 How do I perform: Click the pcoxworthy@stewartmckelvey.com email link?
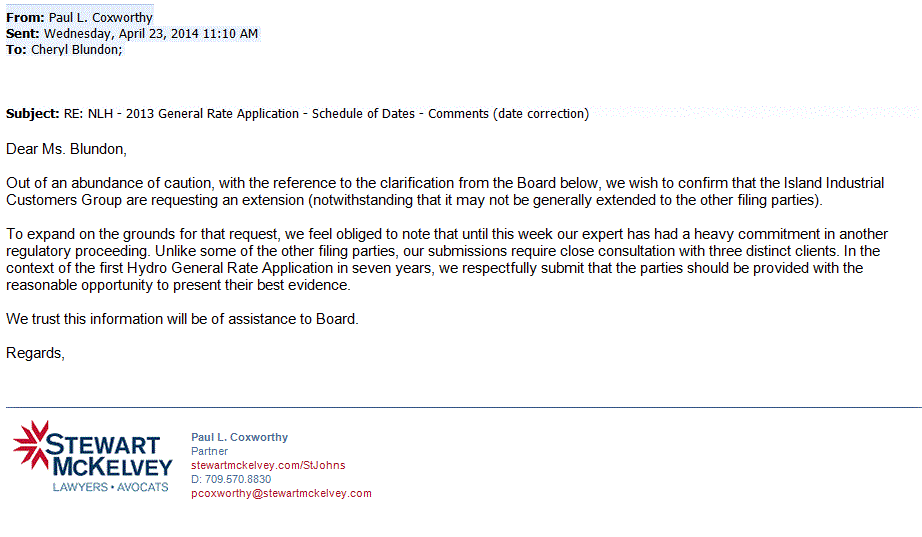[x=281, y=493]
